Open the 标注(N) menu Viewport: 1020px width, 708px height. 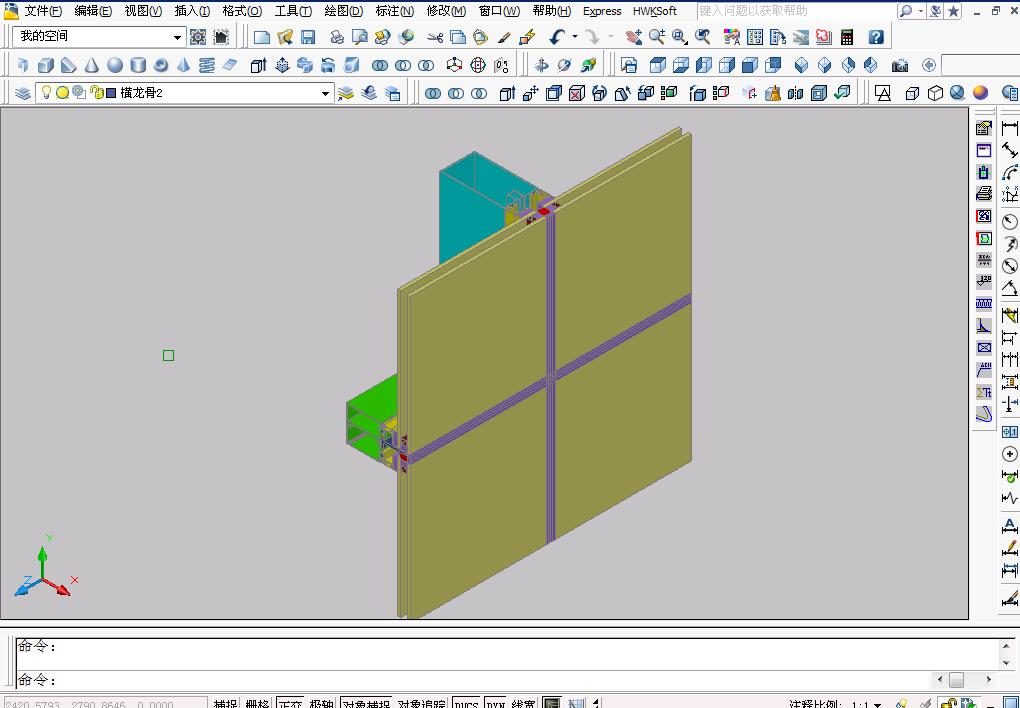[x=395, y=11]
